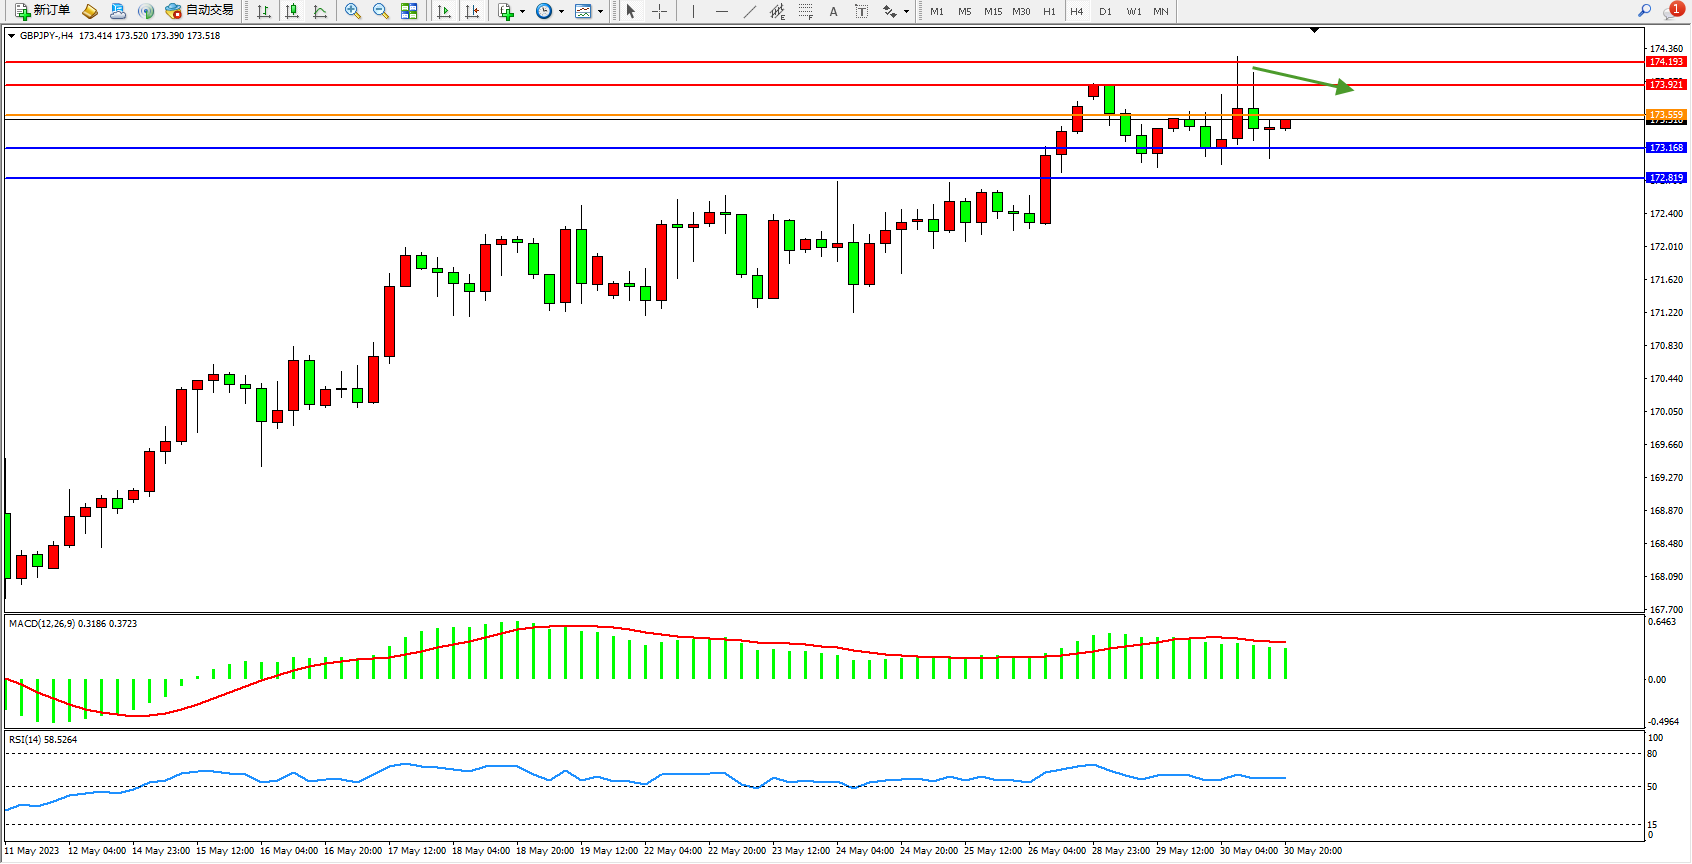The height and width of the screenshot is (864, 1692).
Task: Open the indicators list dropdown arrow
Action: coord(522,12)
